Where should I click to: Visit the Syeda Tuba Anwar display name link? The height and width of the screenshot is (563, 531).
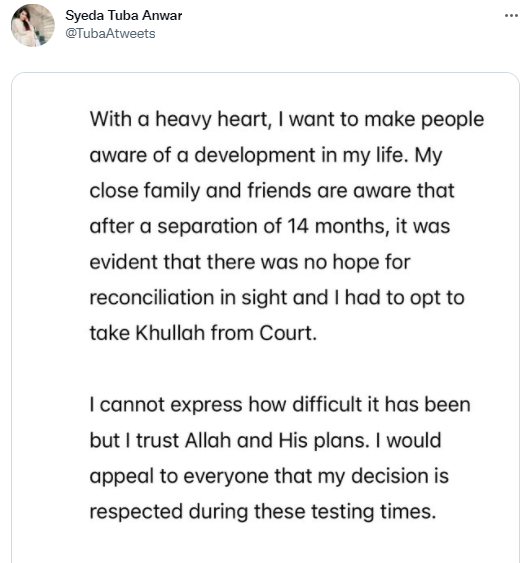pos(124,15)
